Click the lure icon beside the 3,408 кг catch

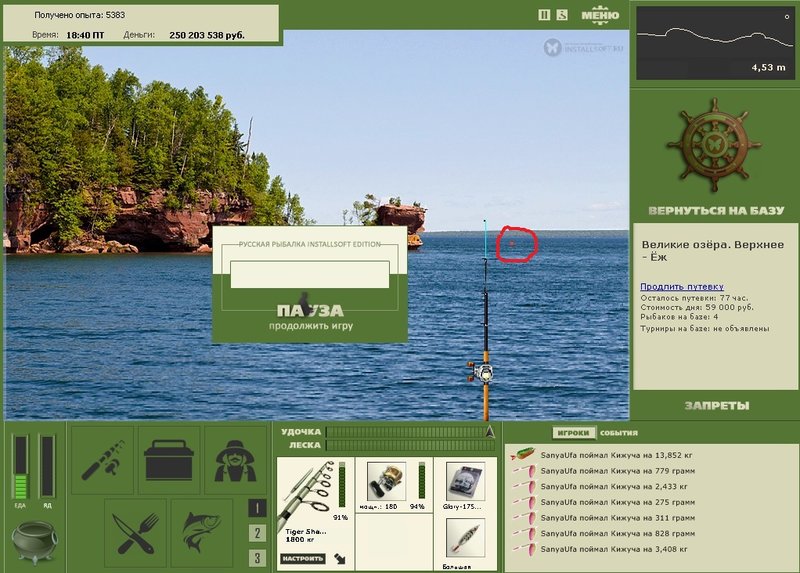(x=524, y=549)
